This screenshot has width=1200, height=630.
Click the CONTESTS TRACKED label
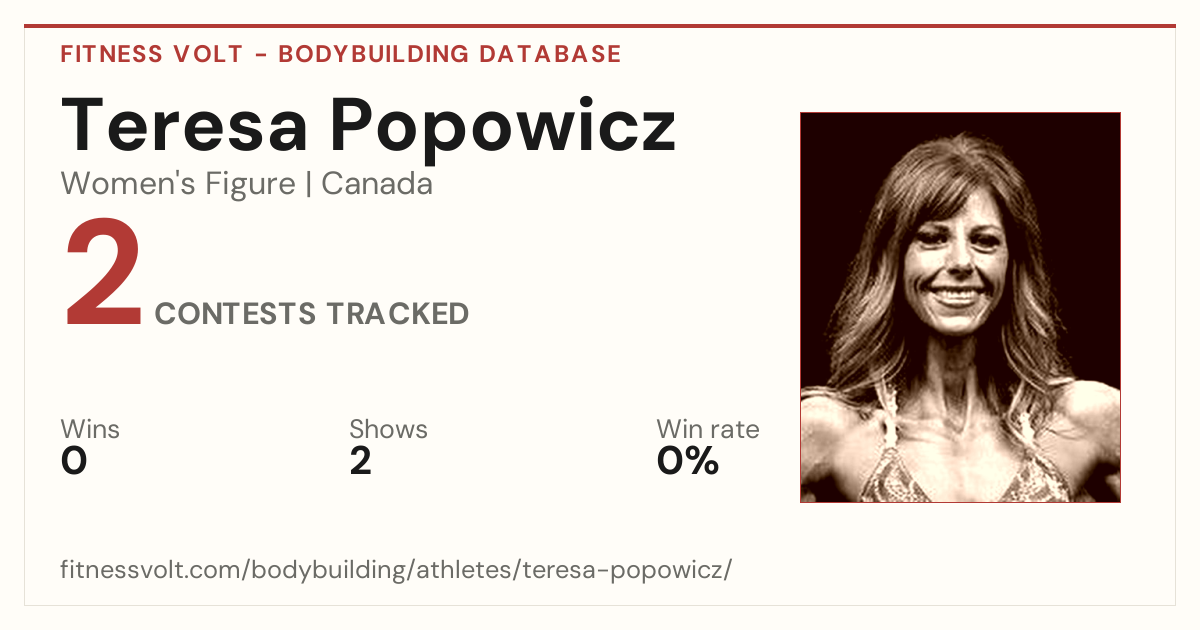[312, 314]
